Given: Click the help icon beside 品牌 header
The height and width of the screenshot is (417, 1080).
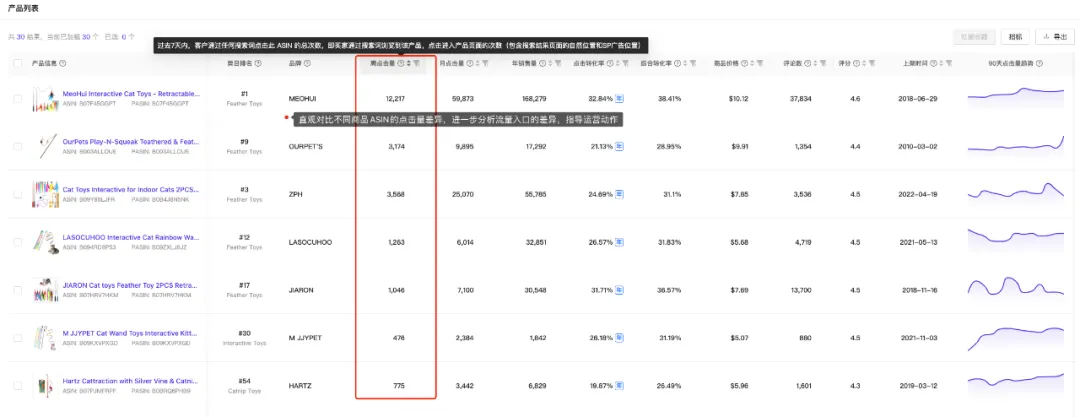Looking at the screenshot, I should pyautogui.click(x=307, y=63).
